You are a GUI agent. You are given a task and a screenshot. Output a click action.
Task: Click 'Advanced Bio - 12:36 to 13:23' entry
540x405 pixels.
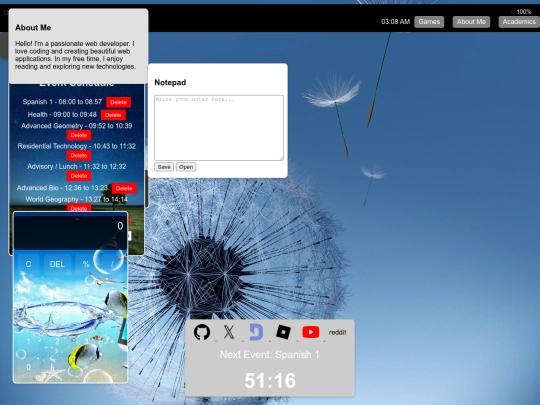pos(62,188)
